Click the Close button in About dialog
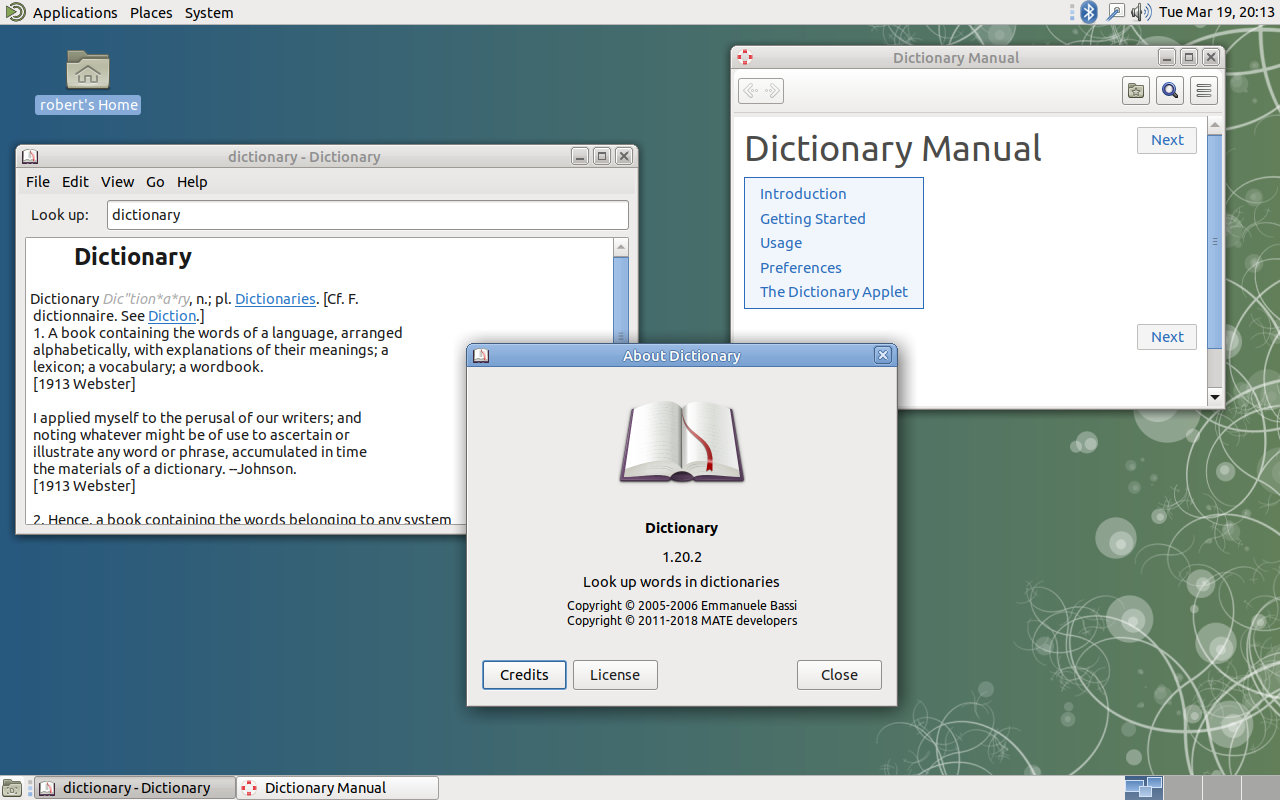 (839, 675)
